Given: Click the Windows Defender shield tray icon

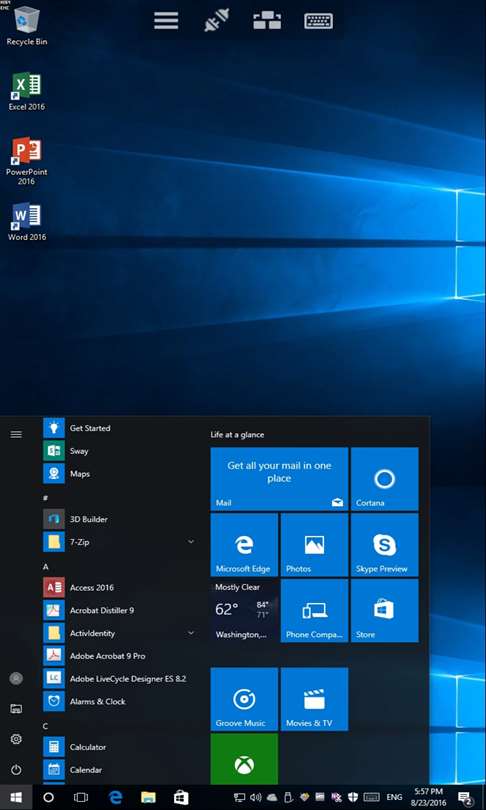Looking at the screenshot, I should coord(353,797).
